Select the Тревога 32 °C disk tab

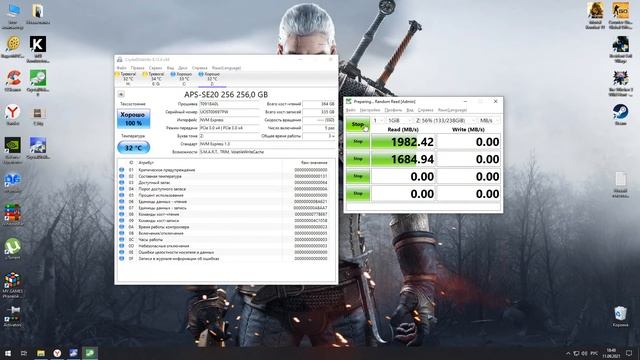tap(128, 79)
